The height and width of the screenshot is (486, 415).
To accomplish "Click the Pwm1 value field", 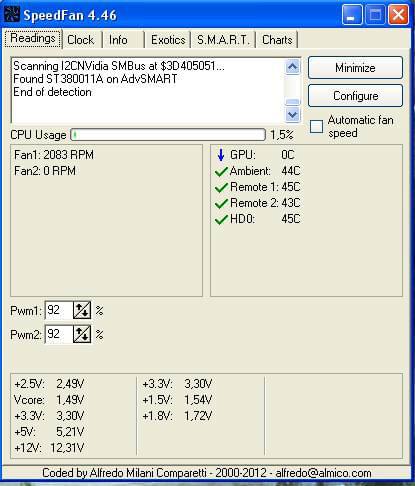I will click(x=58, y=310).
